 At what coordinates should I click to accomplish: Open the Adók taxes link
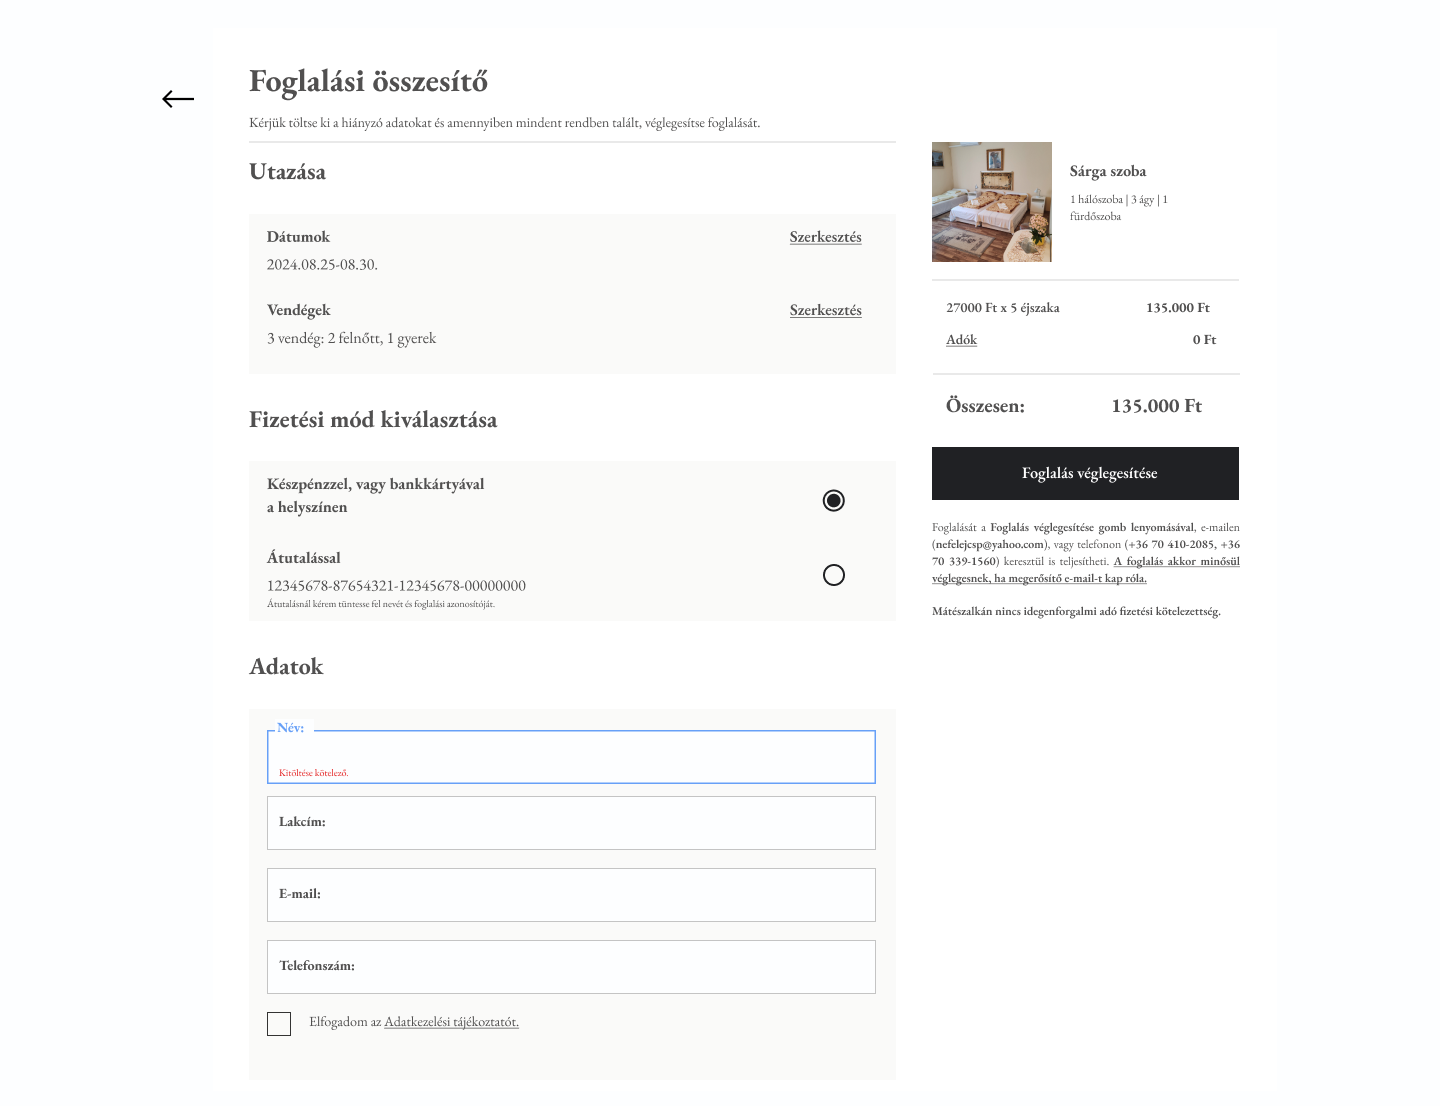[961, 340]
